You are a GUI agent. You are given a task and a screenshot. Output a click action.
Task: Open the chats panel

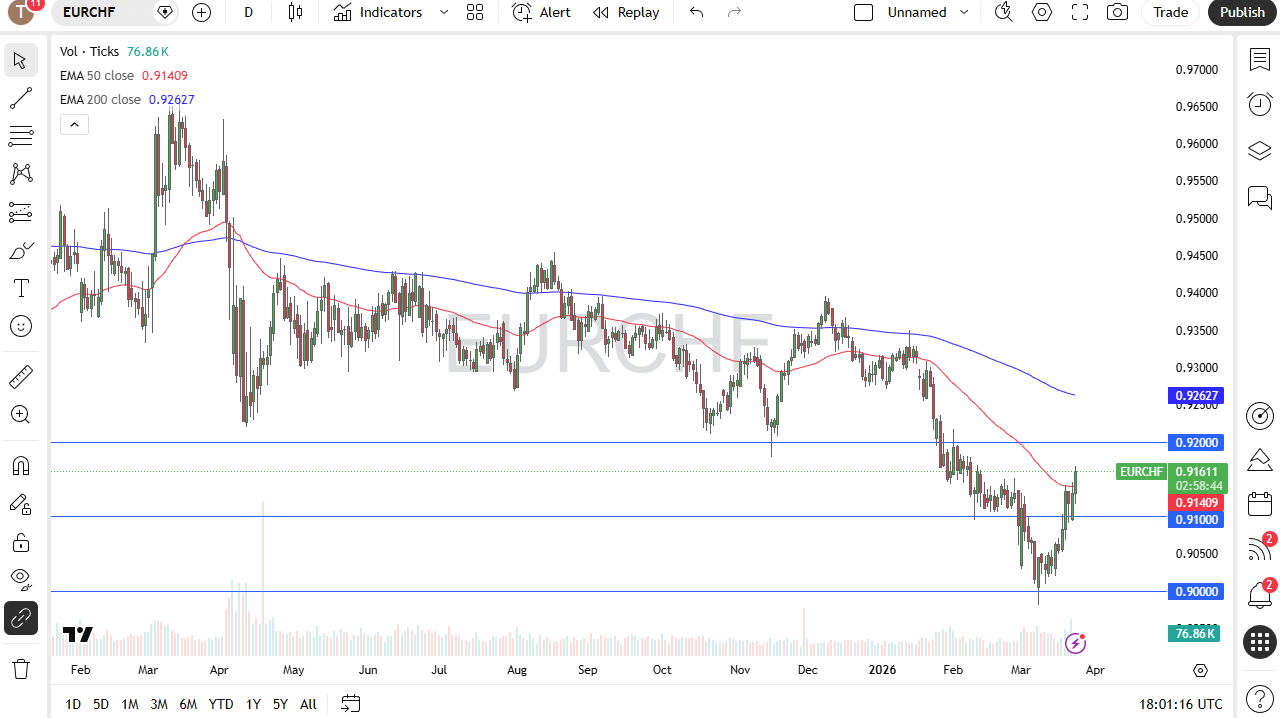click(x=1259, y=197)
